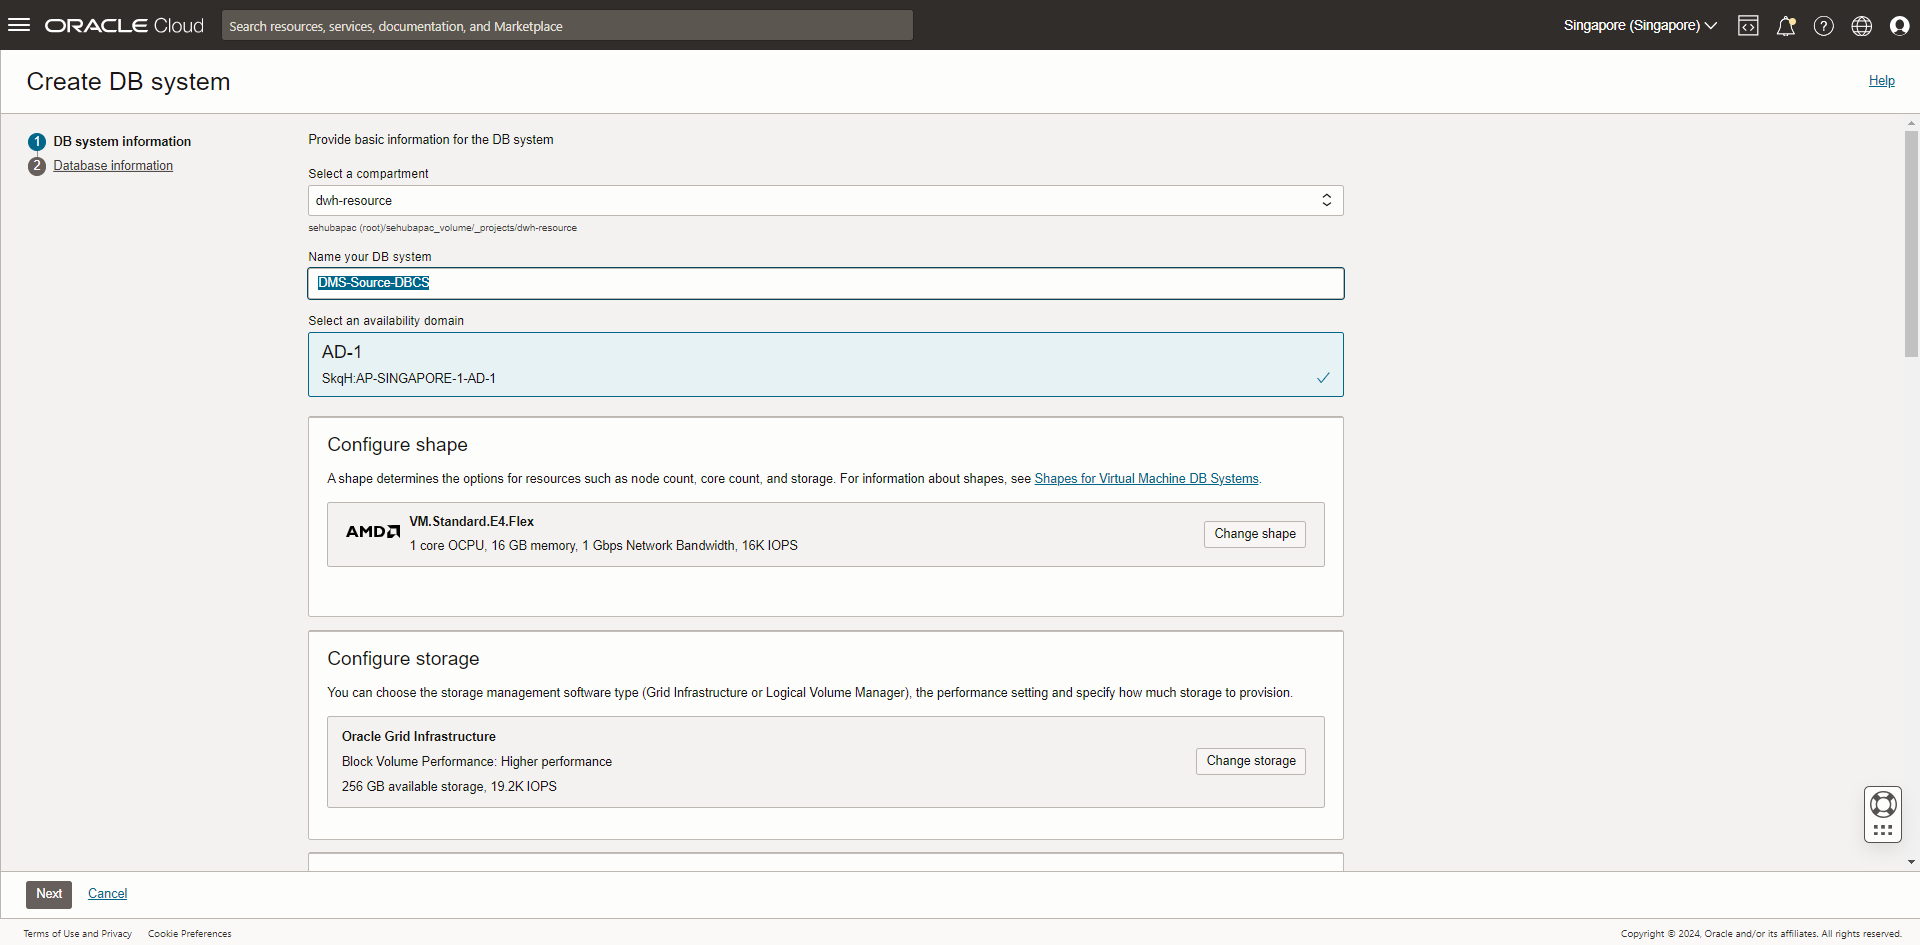Go to Database information step

coord(113,166)
